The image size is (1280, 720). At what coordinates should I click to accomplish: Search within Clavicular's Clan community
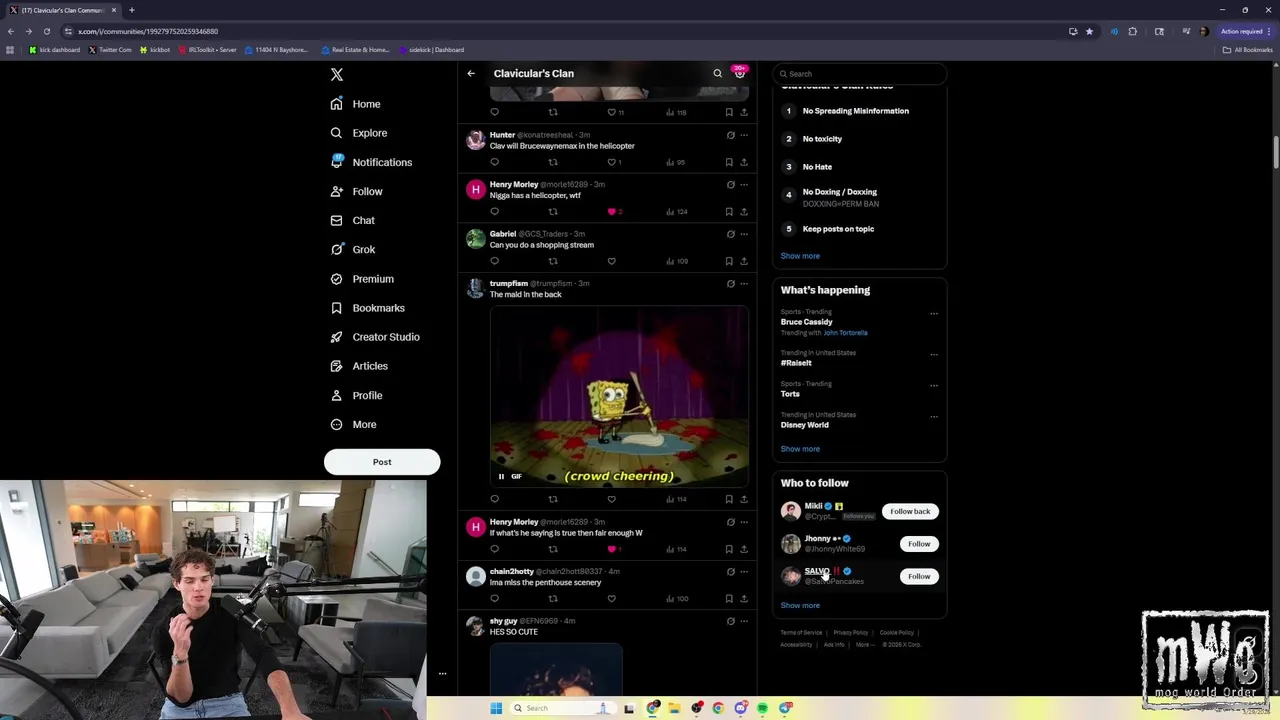(717, 73)
